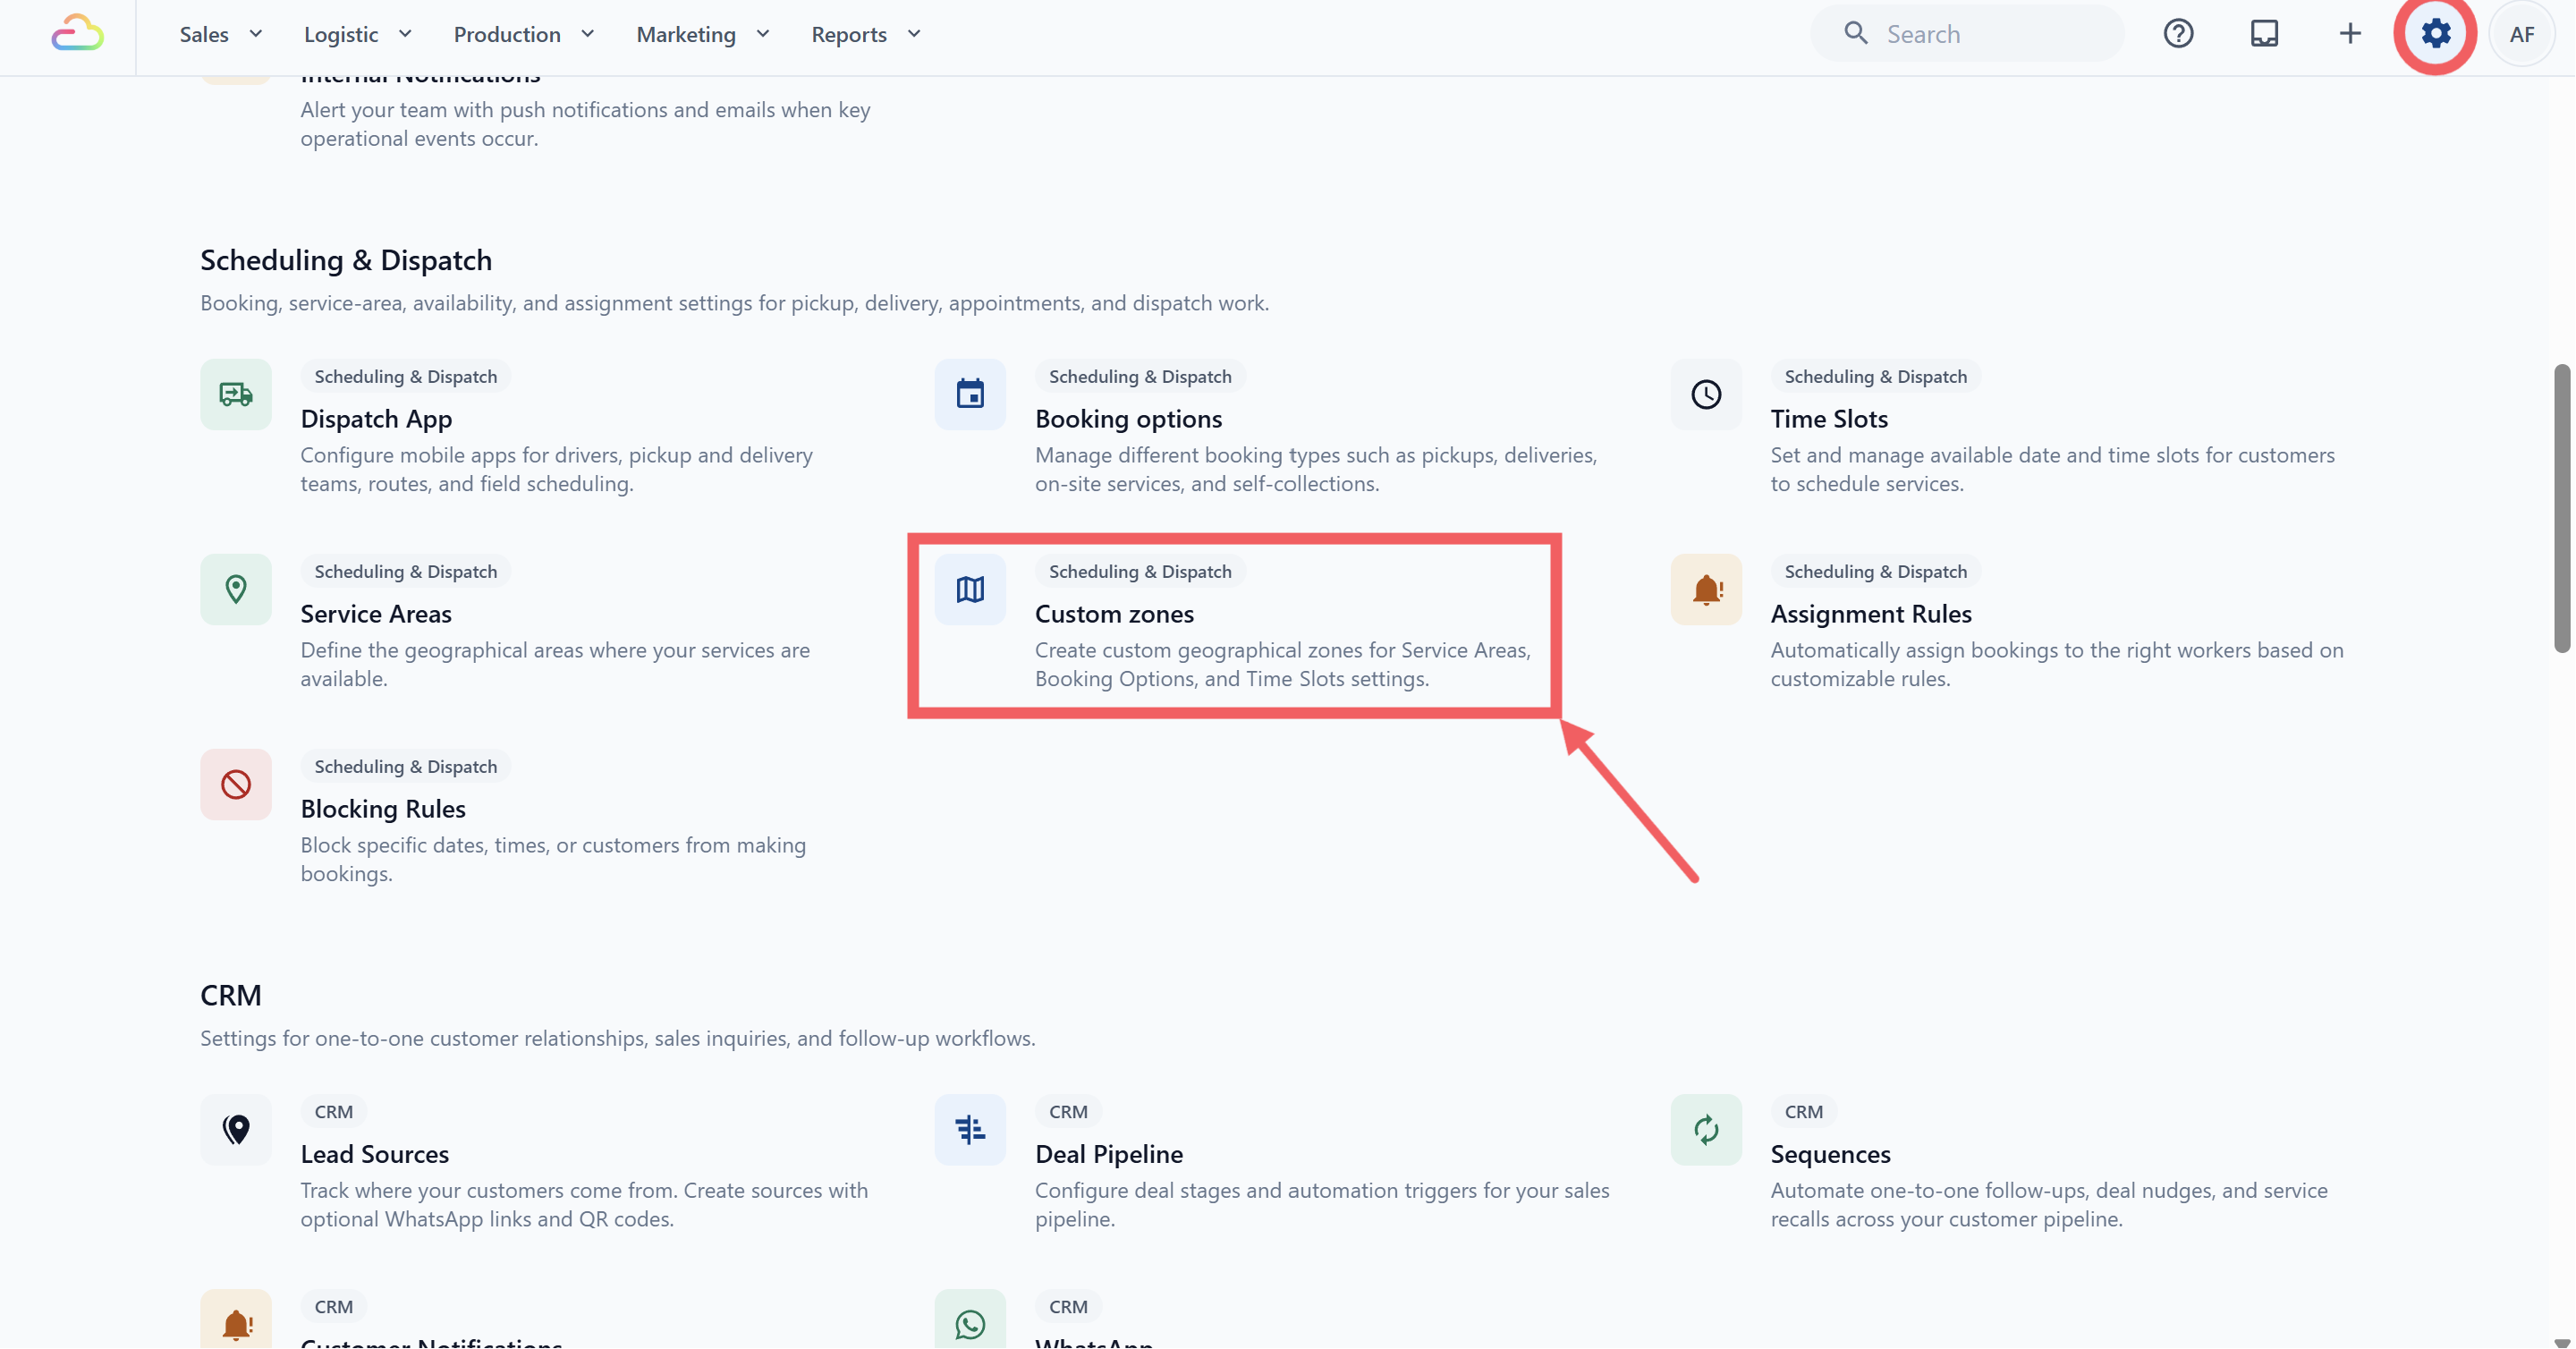
Task: Click the Dispatch App truck icon
Action: point(236,394)
